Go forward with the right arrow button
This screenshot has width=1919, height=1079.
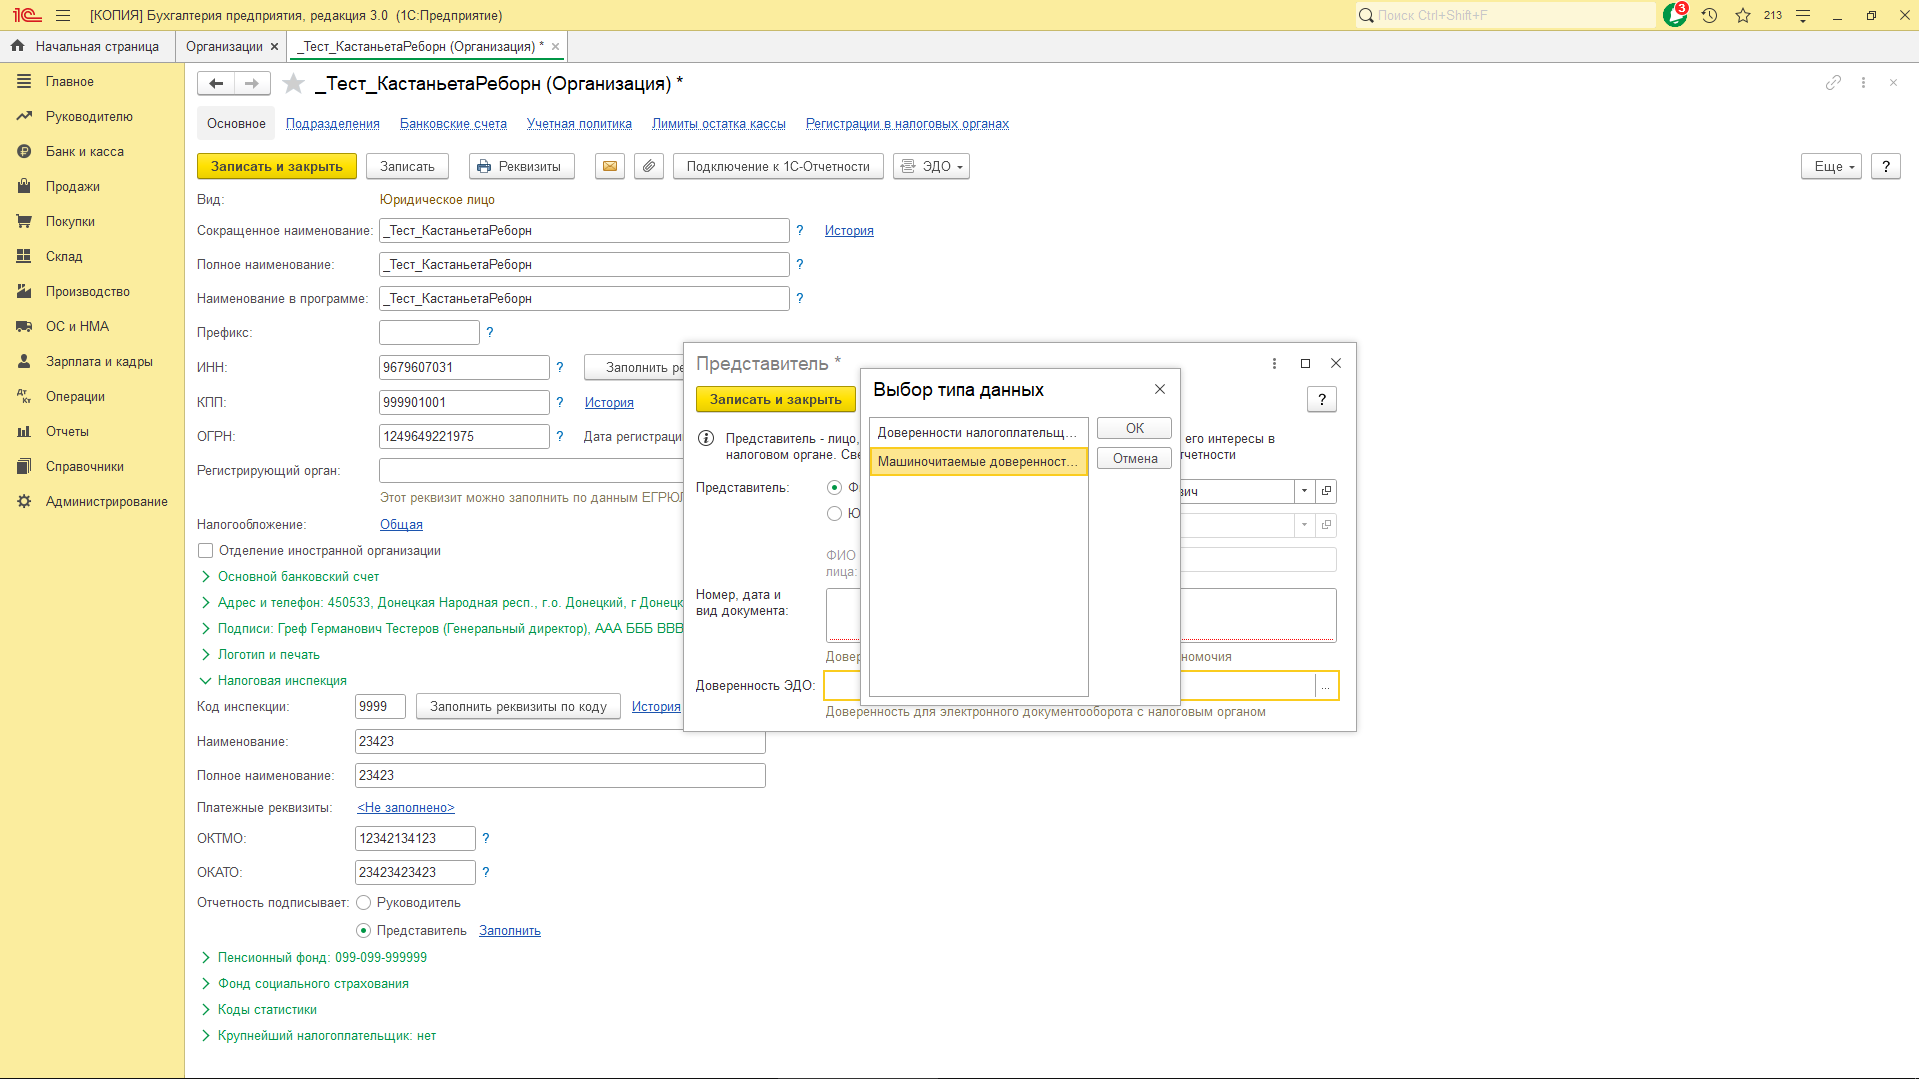[x=252, y=83]
